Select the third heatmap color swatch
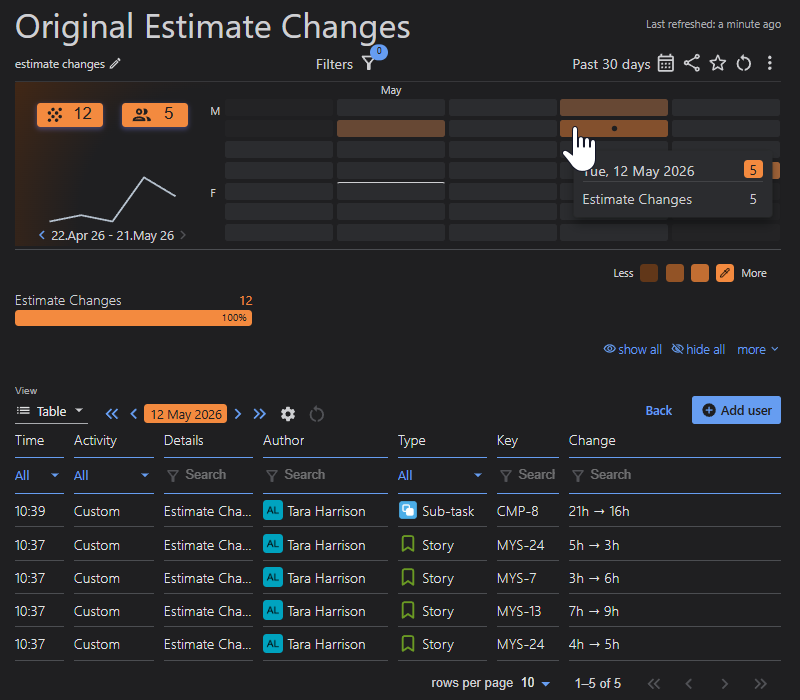Viewport: 800px width, 700px height. (699, 273)
